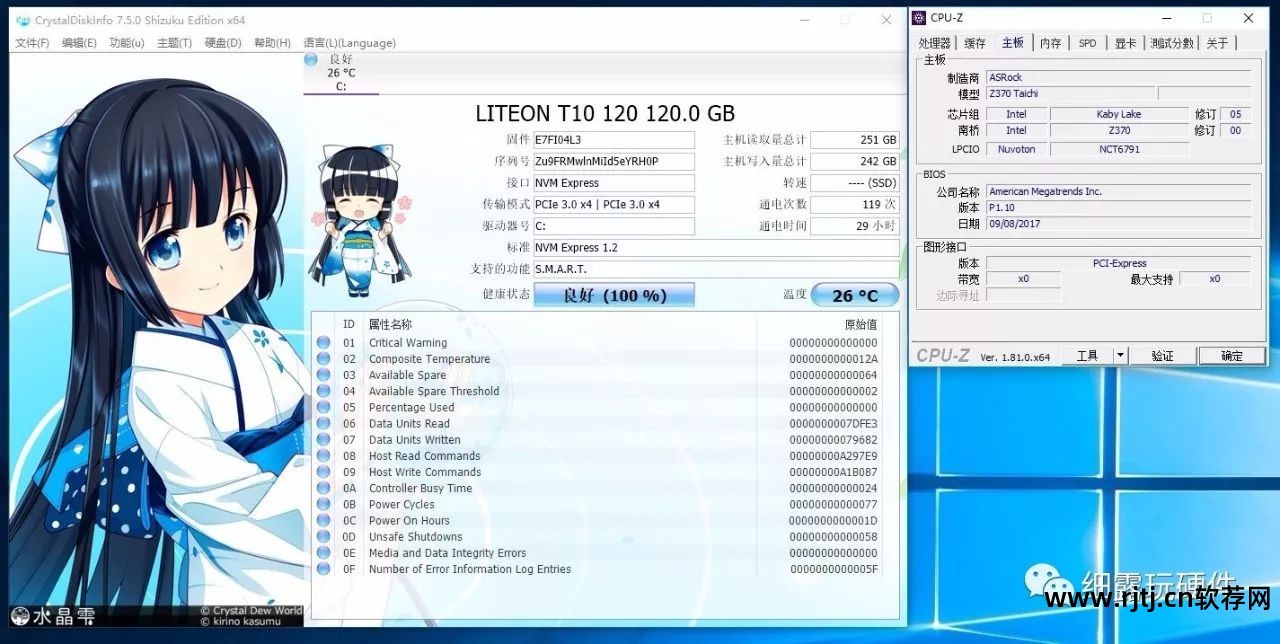Open the 主题(T) theme menu
The width and height of the screenshot is (1280, 644).
coord(174,43)
